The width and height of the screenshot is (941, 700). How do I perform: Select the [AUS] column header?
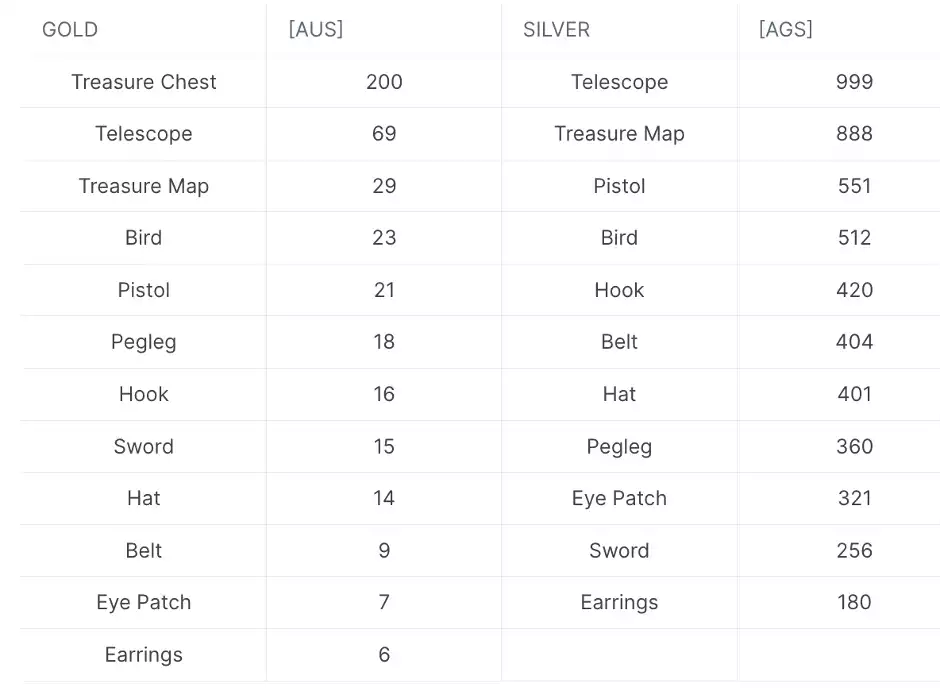click(316, 29)
